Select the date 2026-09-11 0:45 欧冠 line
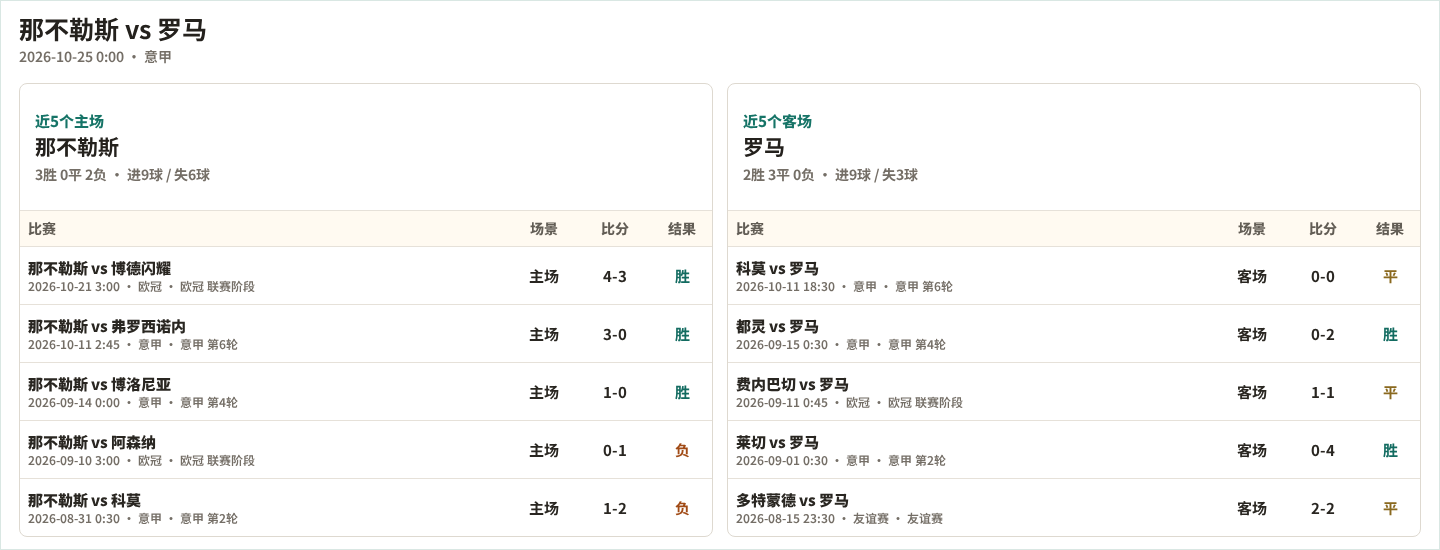Viewport: 1440px width, 550px height. [849, 403]
